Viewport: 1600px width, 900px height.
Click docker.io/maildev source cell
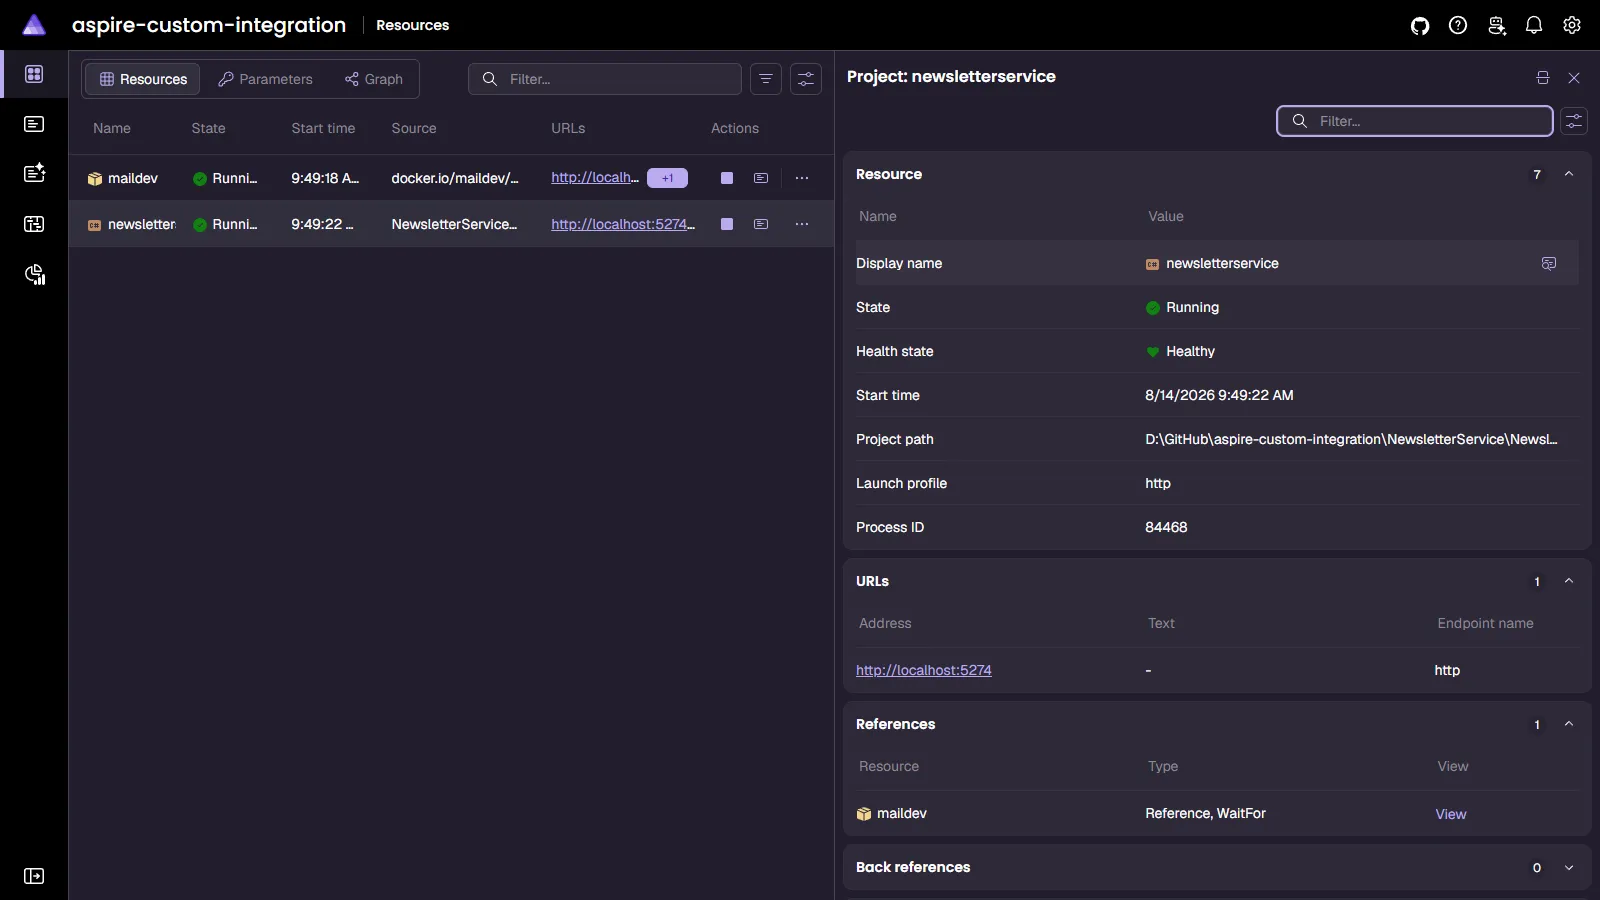click(455, 178)
